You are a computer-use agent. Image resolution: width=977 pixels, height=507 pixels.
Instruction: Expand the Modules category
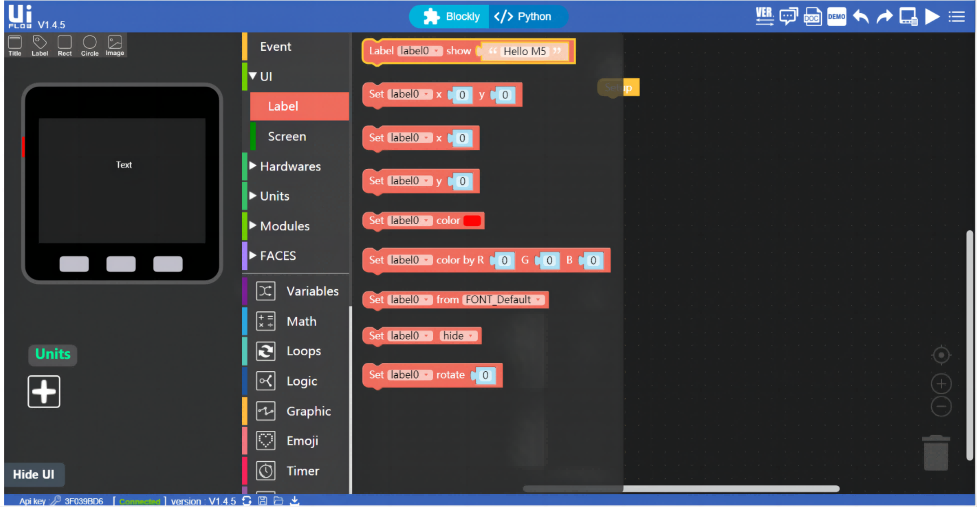(x=253, y=225)
